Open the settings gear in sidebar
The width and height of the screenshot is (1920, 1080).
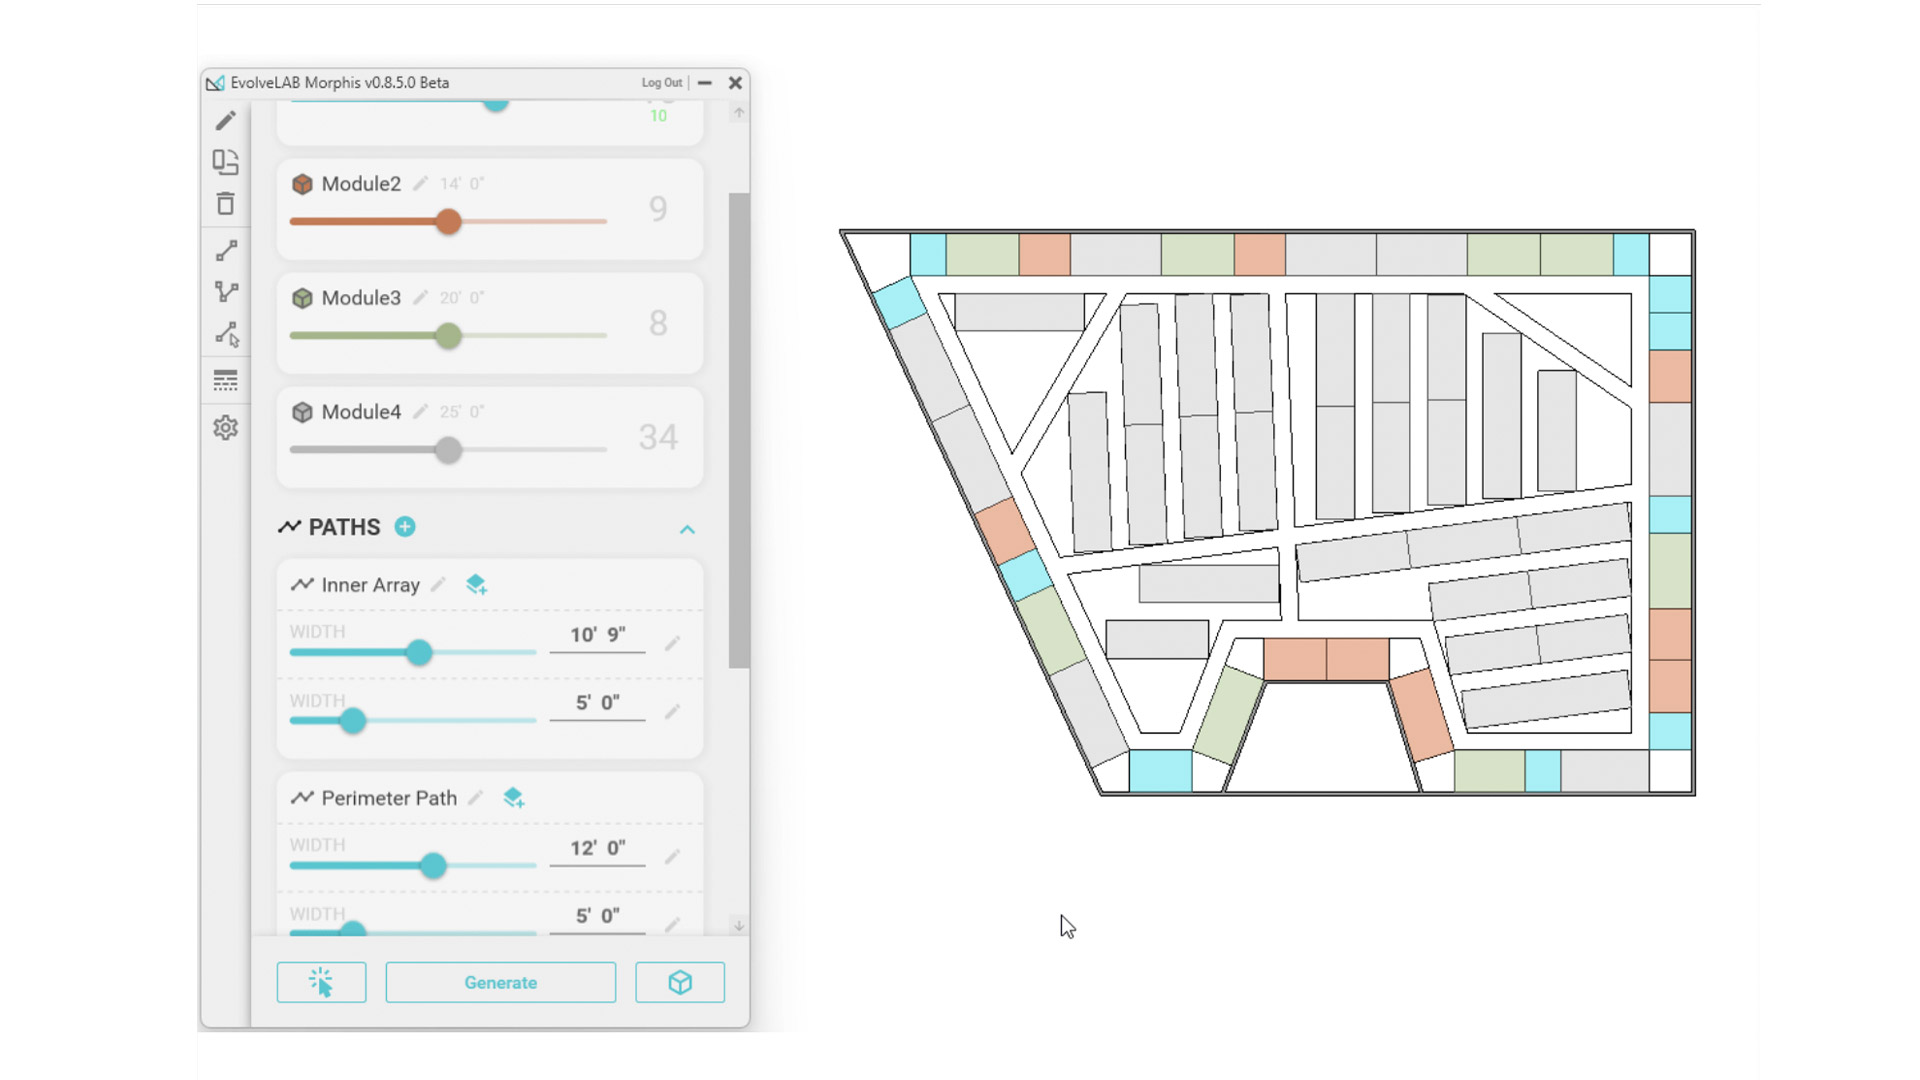(225, 428)
